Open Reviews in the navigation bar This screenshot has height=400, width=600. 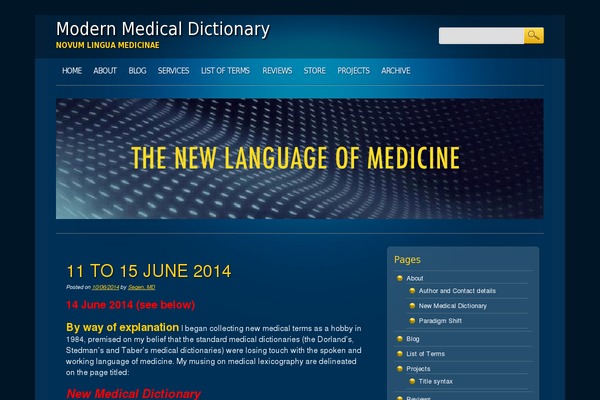(x=277, y=71)
